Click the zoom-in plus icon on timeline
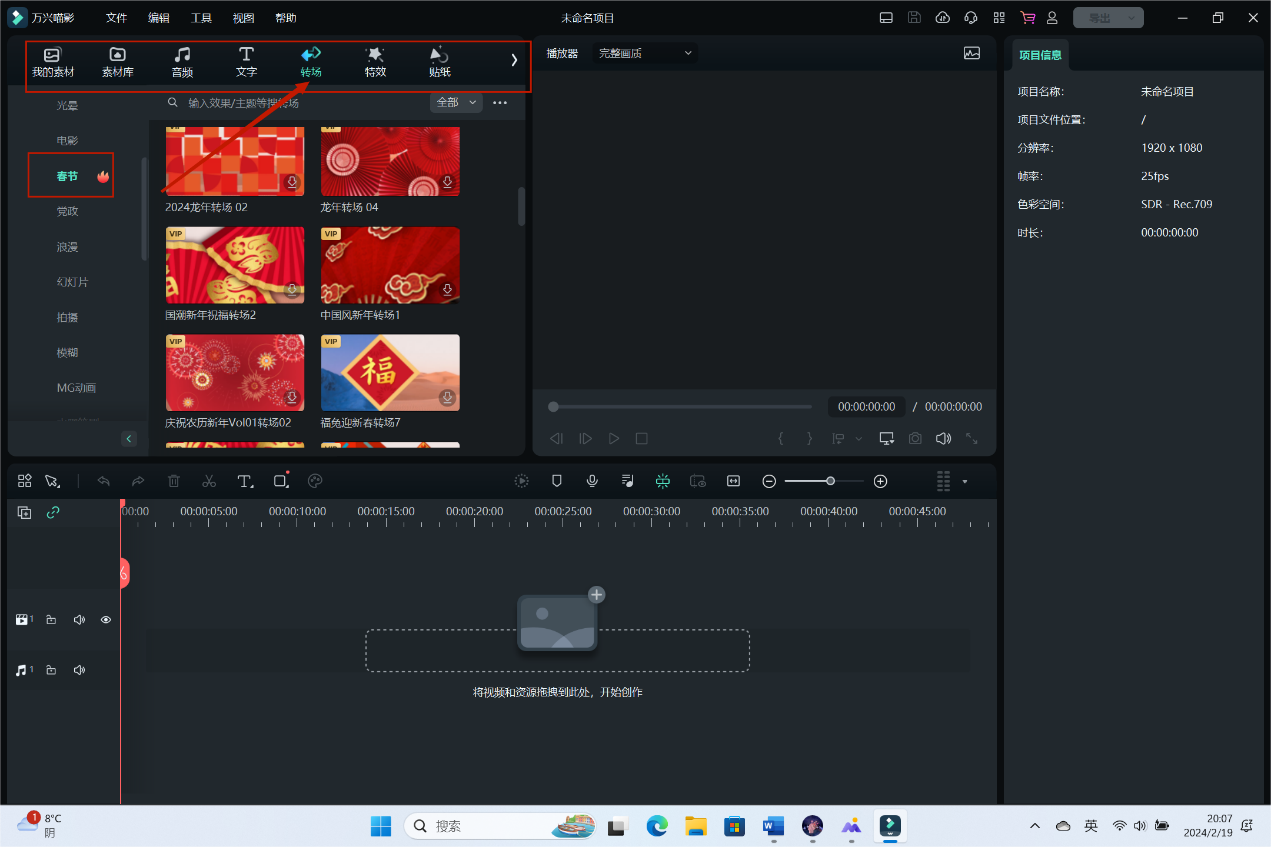This screenshot has height=847, width=1271. 880,481
